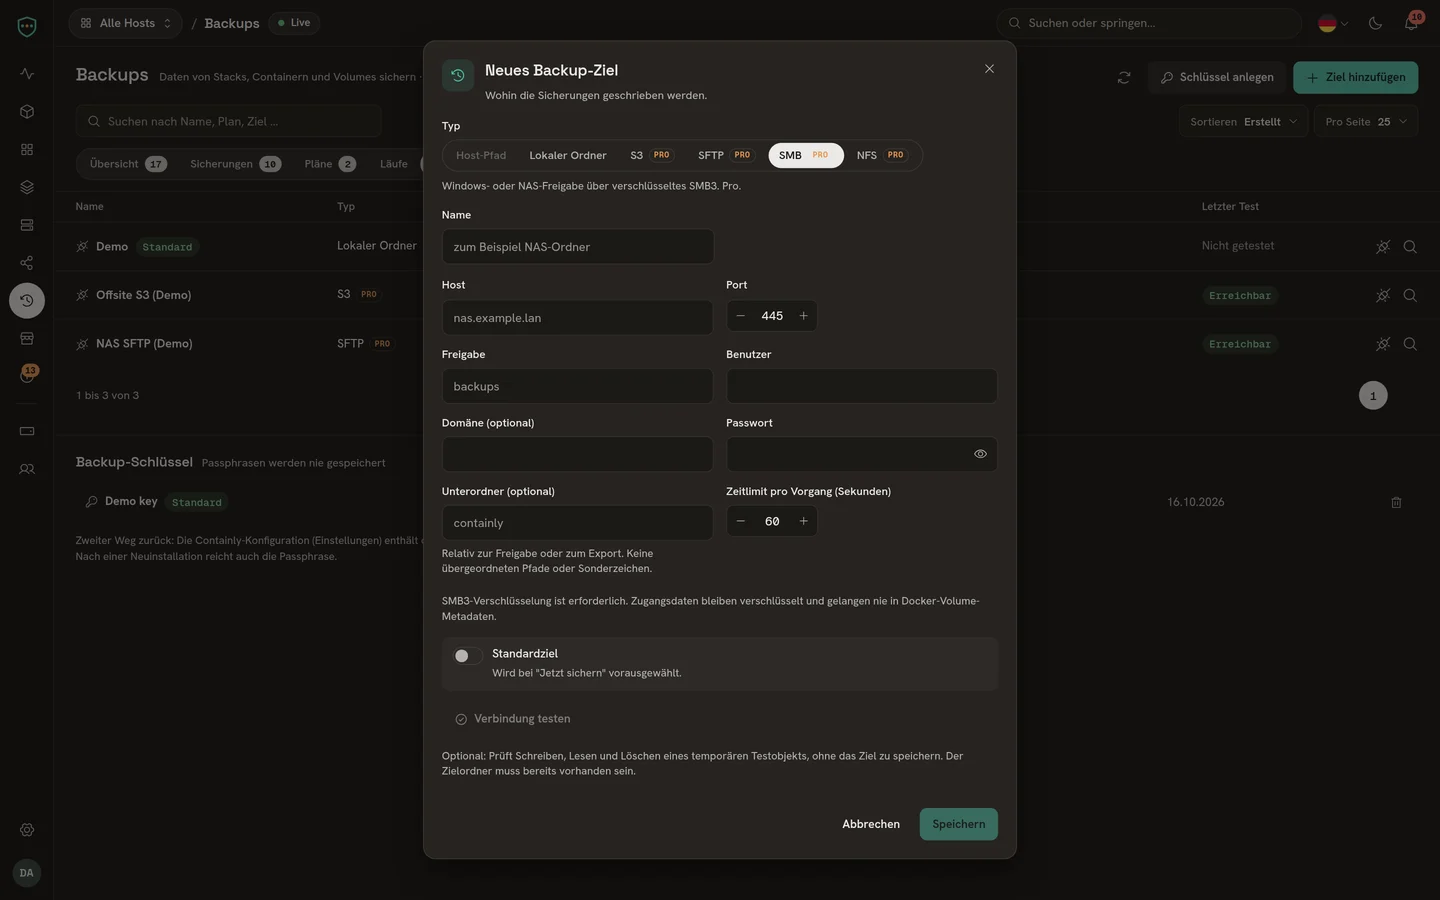Open the activity pulse icon in sidebar

coord(27,74)
